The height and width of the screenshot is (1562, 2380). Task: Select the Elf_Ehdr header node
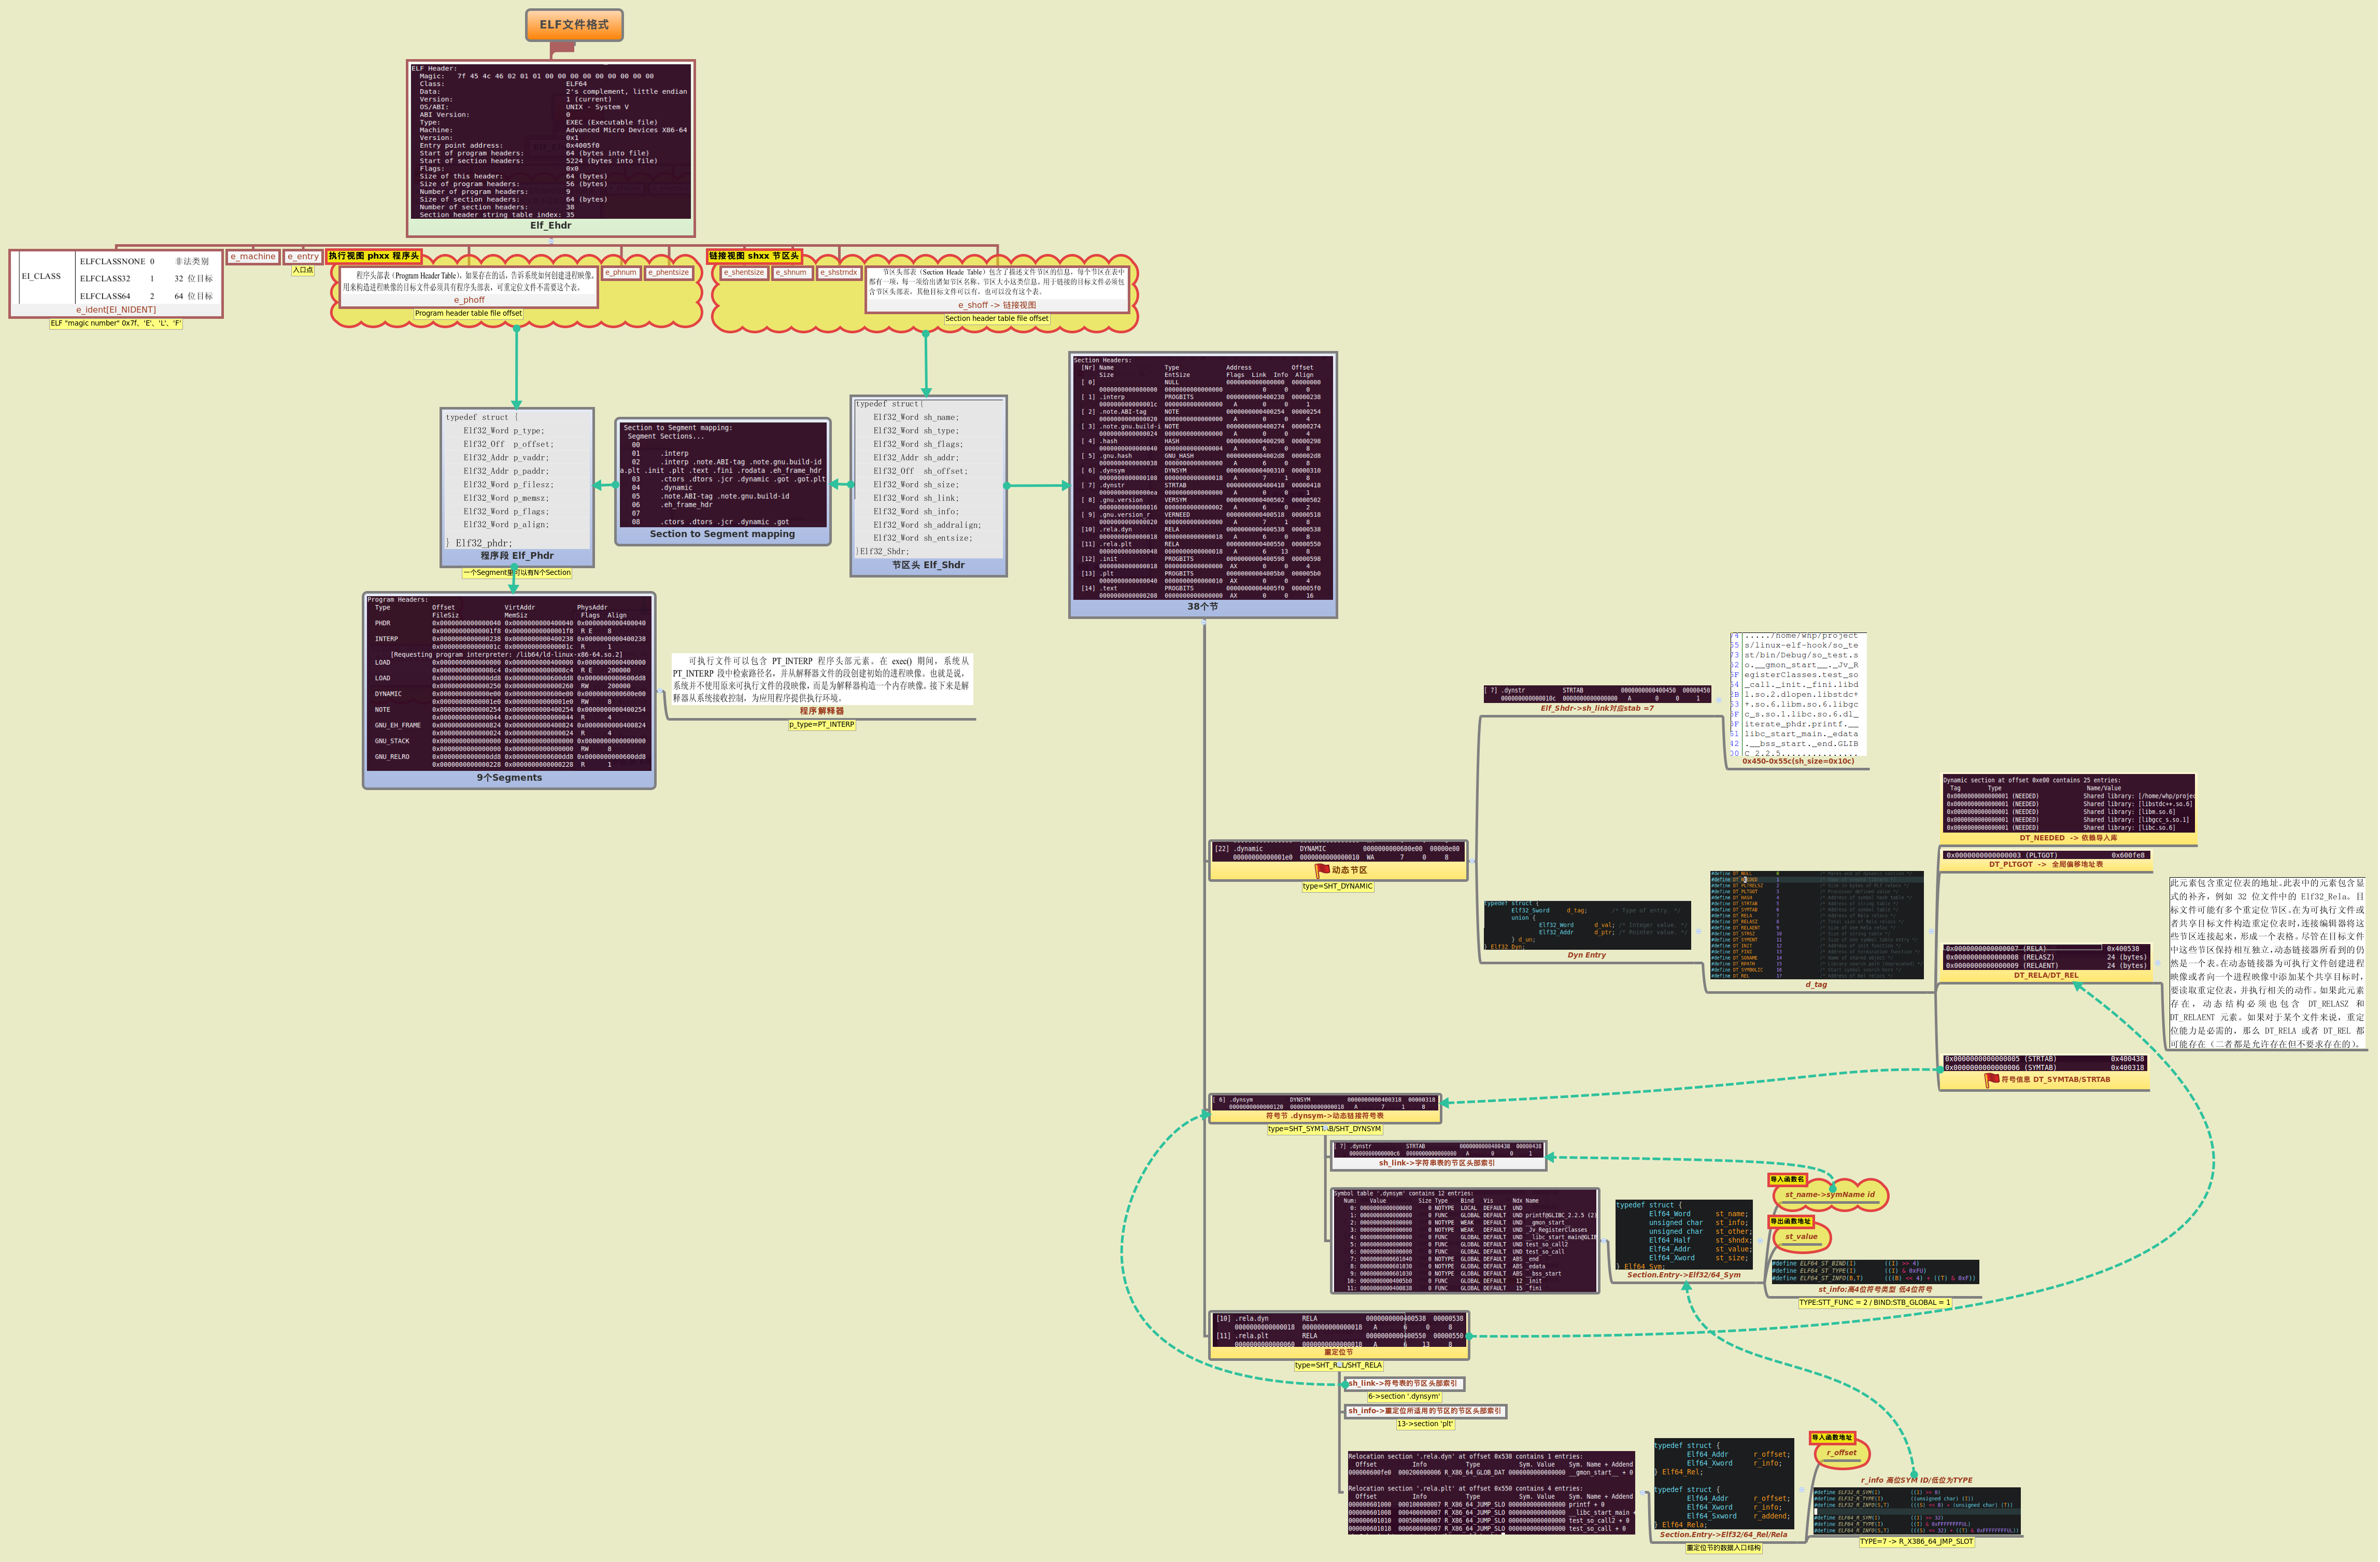point(551,148)
